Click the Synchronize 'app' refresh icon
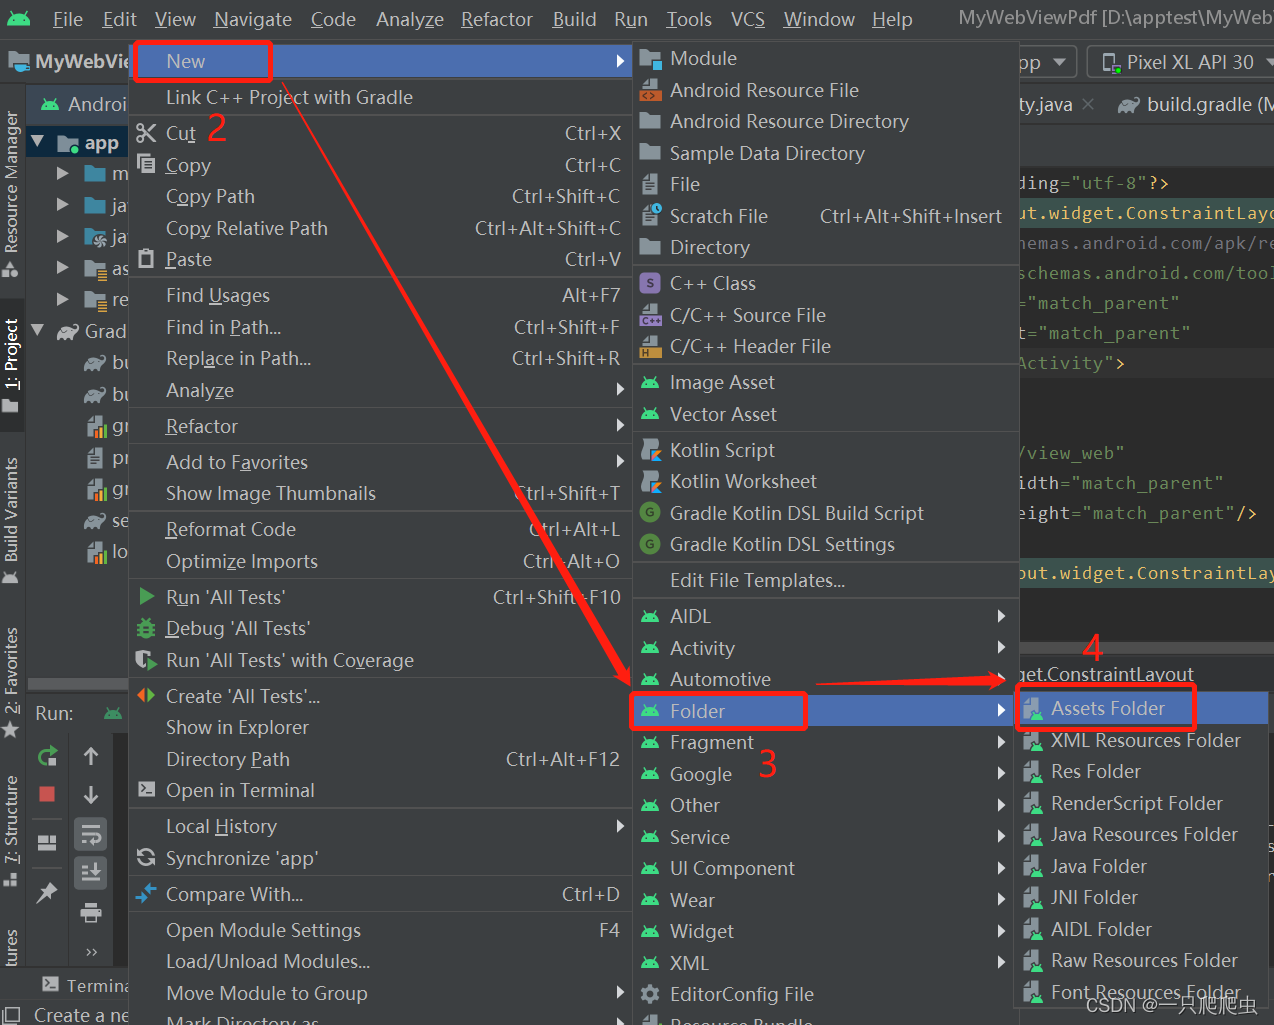This screenshot has width=1274, height=1025. (146, 858)
